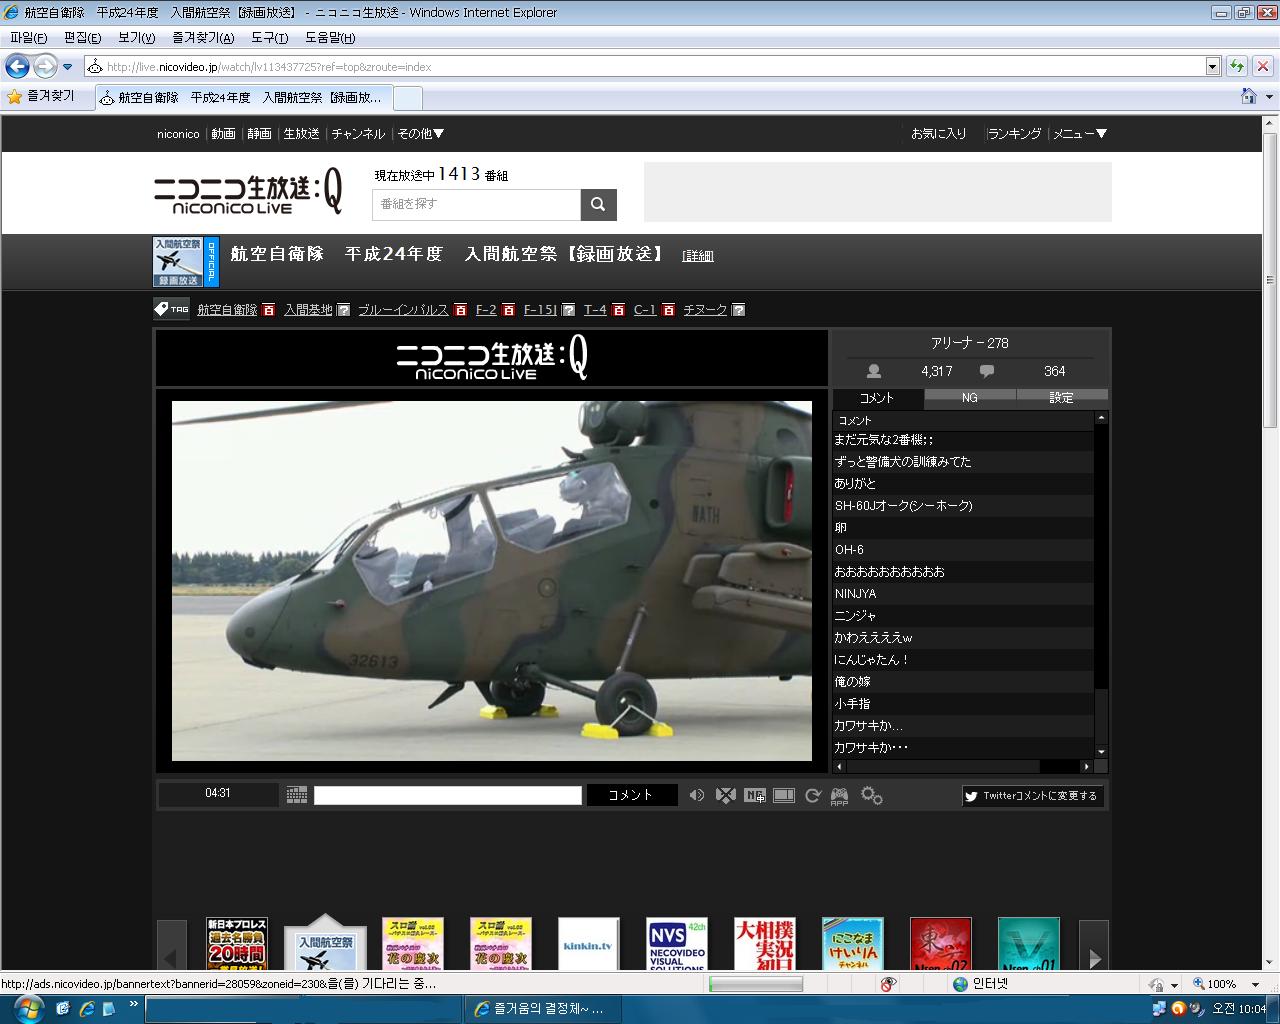Image resolution: width=1280 pixels, height=1024 pixels.
Task: Focus the 番組を探す search field
Action: pos(476,204)
